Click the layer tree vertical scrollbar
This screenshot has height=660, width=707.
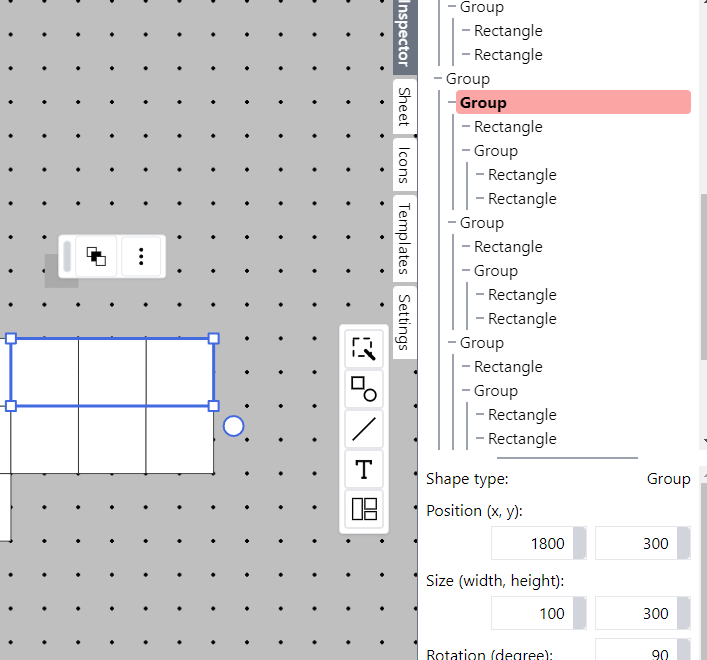click(703, 277)
